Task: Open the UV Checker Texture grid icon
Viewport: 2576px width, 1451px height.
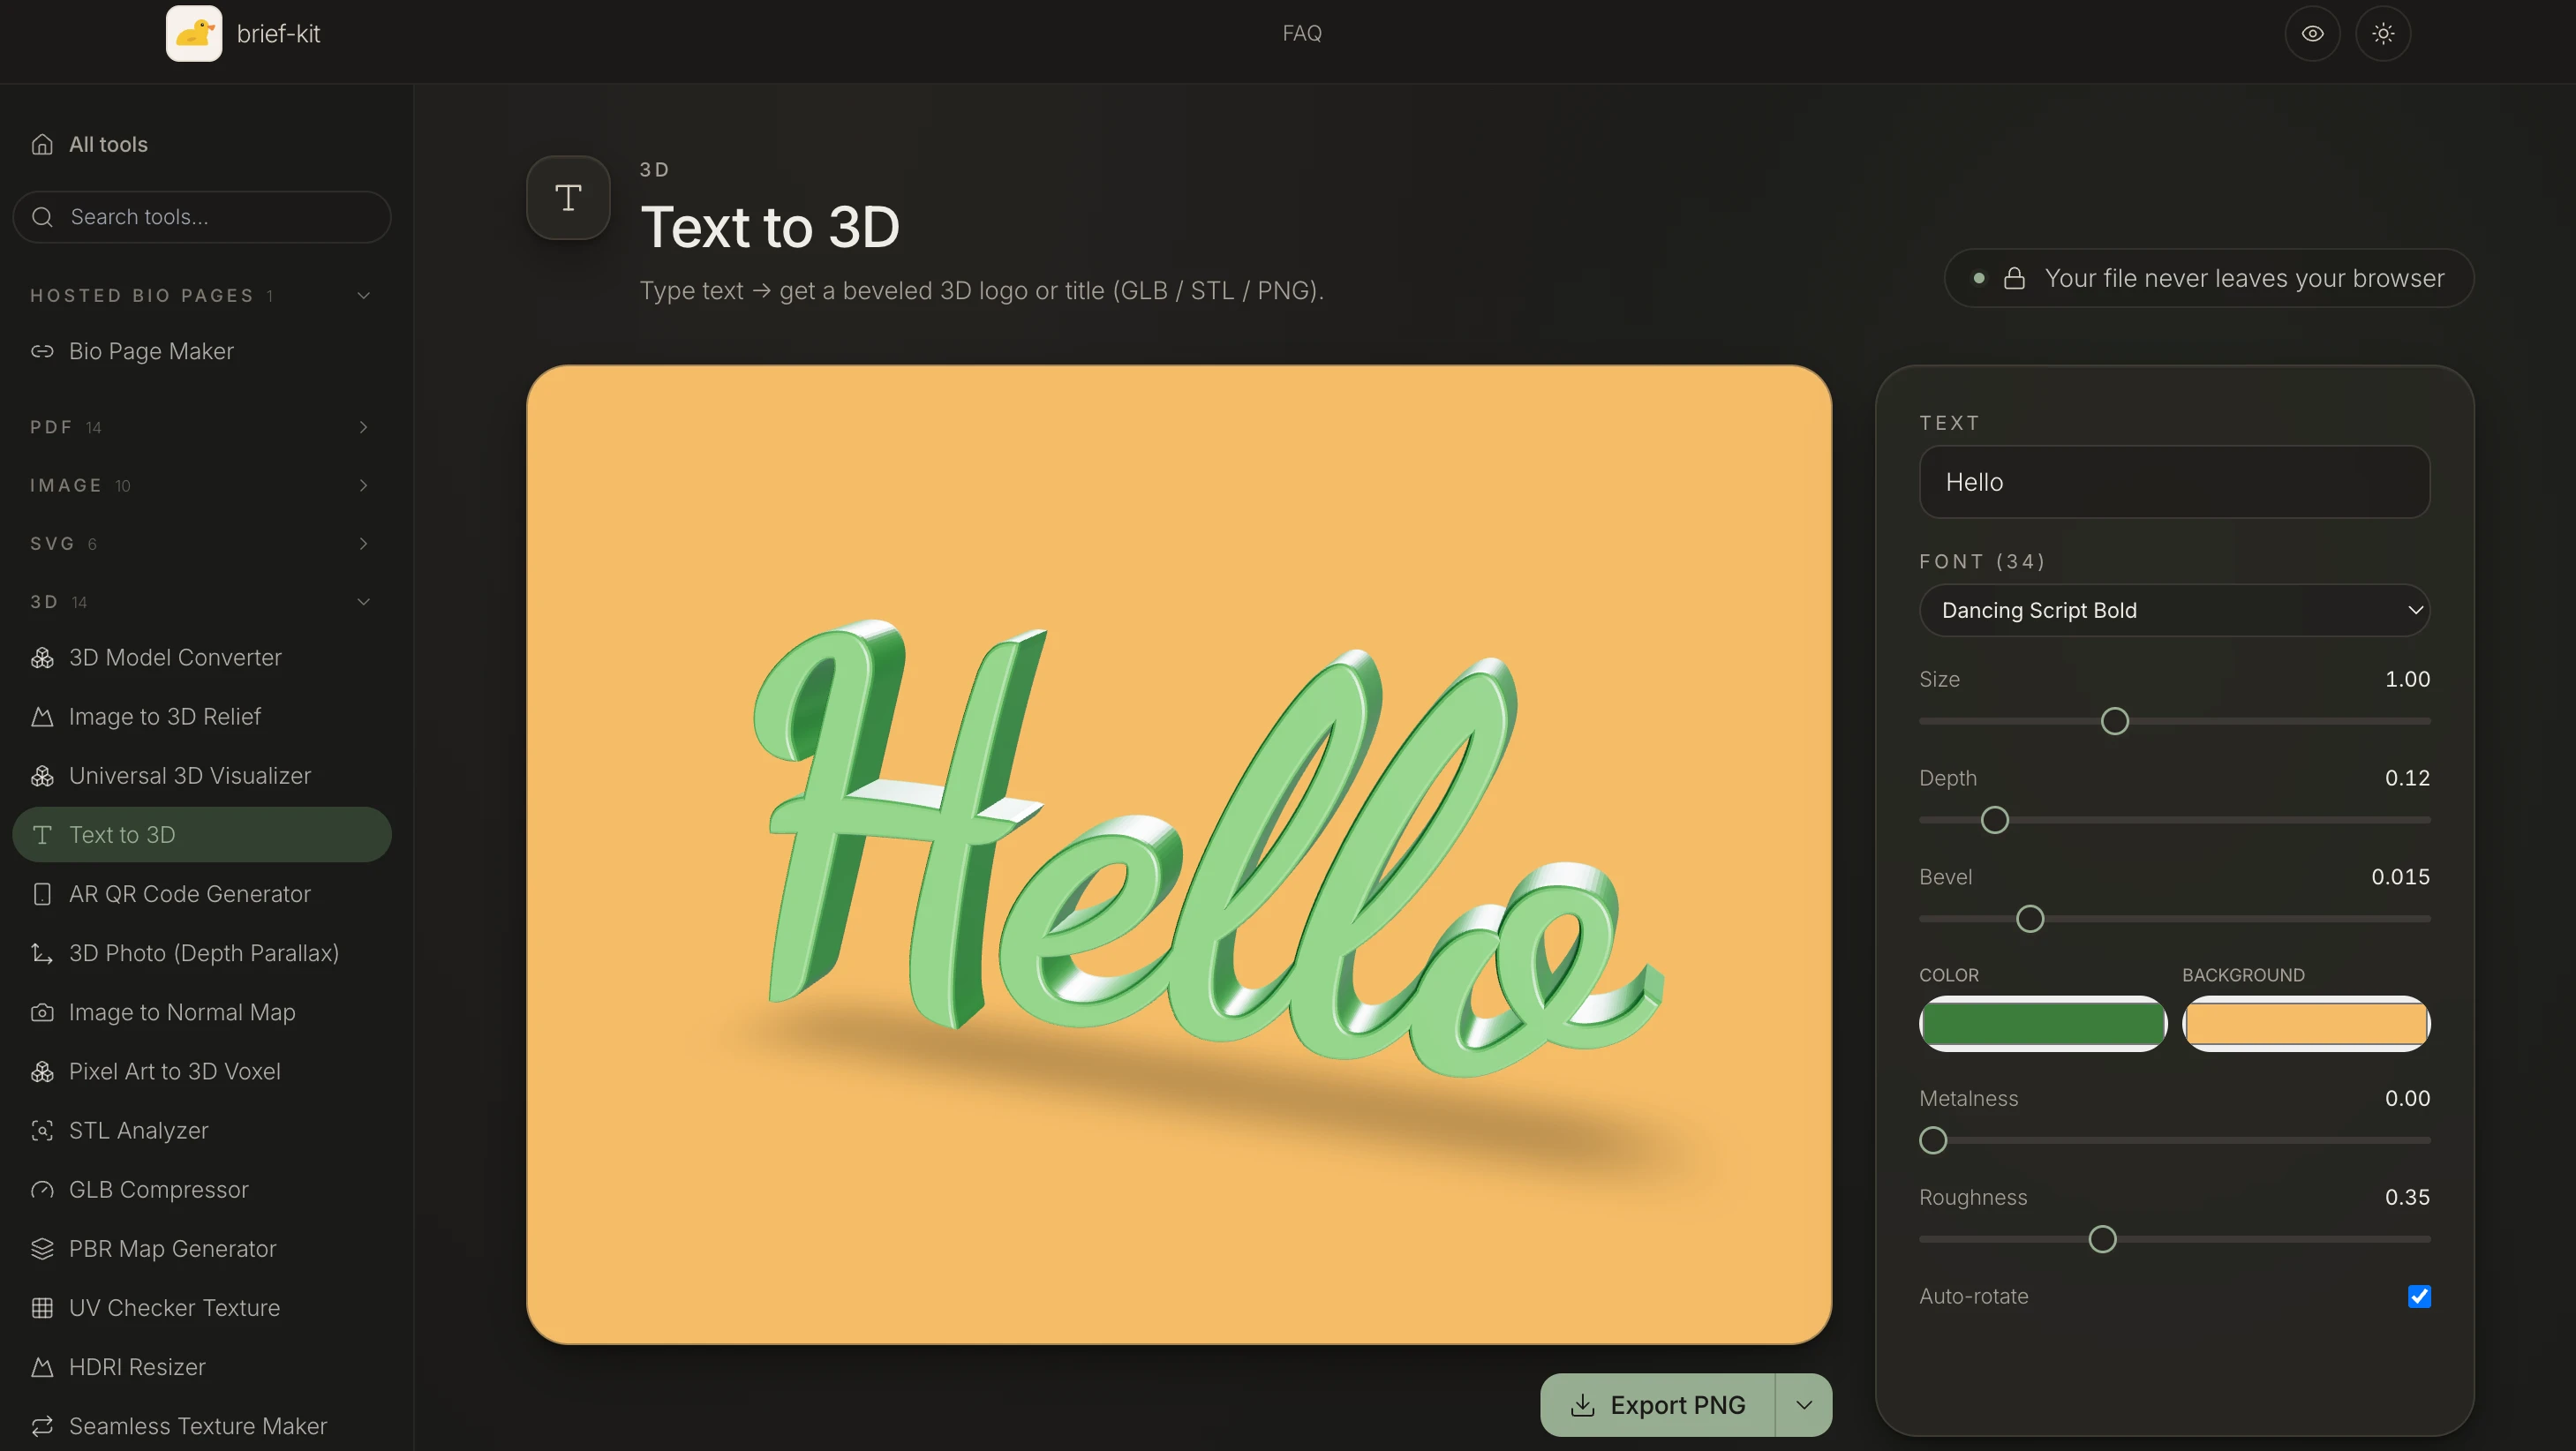Action: pyautogui.click(x=42, y=1308)
